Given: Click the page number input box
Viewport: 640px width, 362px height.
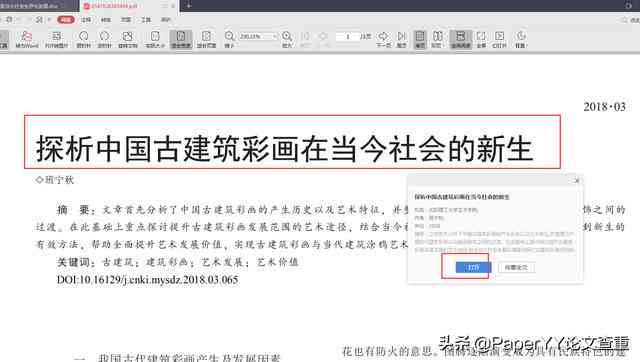Looking at the screenshot, I should pyautogui.click(x=347, y=36).
